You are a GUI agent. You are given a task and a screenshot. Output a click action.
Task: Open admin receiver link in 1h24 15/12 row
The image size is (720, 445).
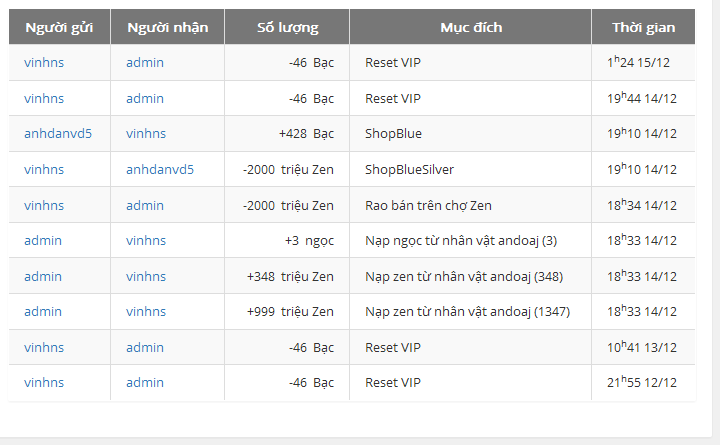point(145,62)
